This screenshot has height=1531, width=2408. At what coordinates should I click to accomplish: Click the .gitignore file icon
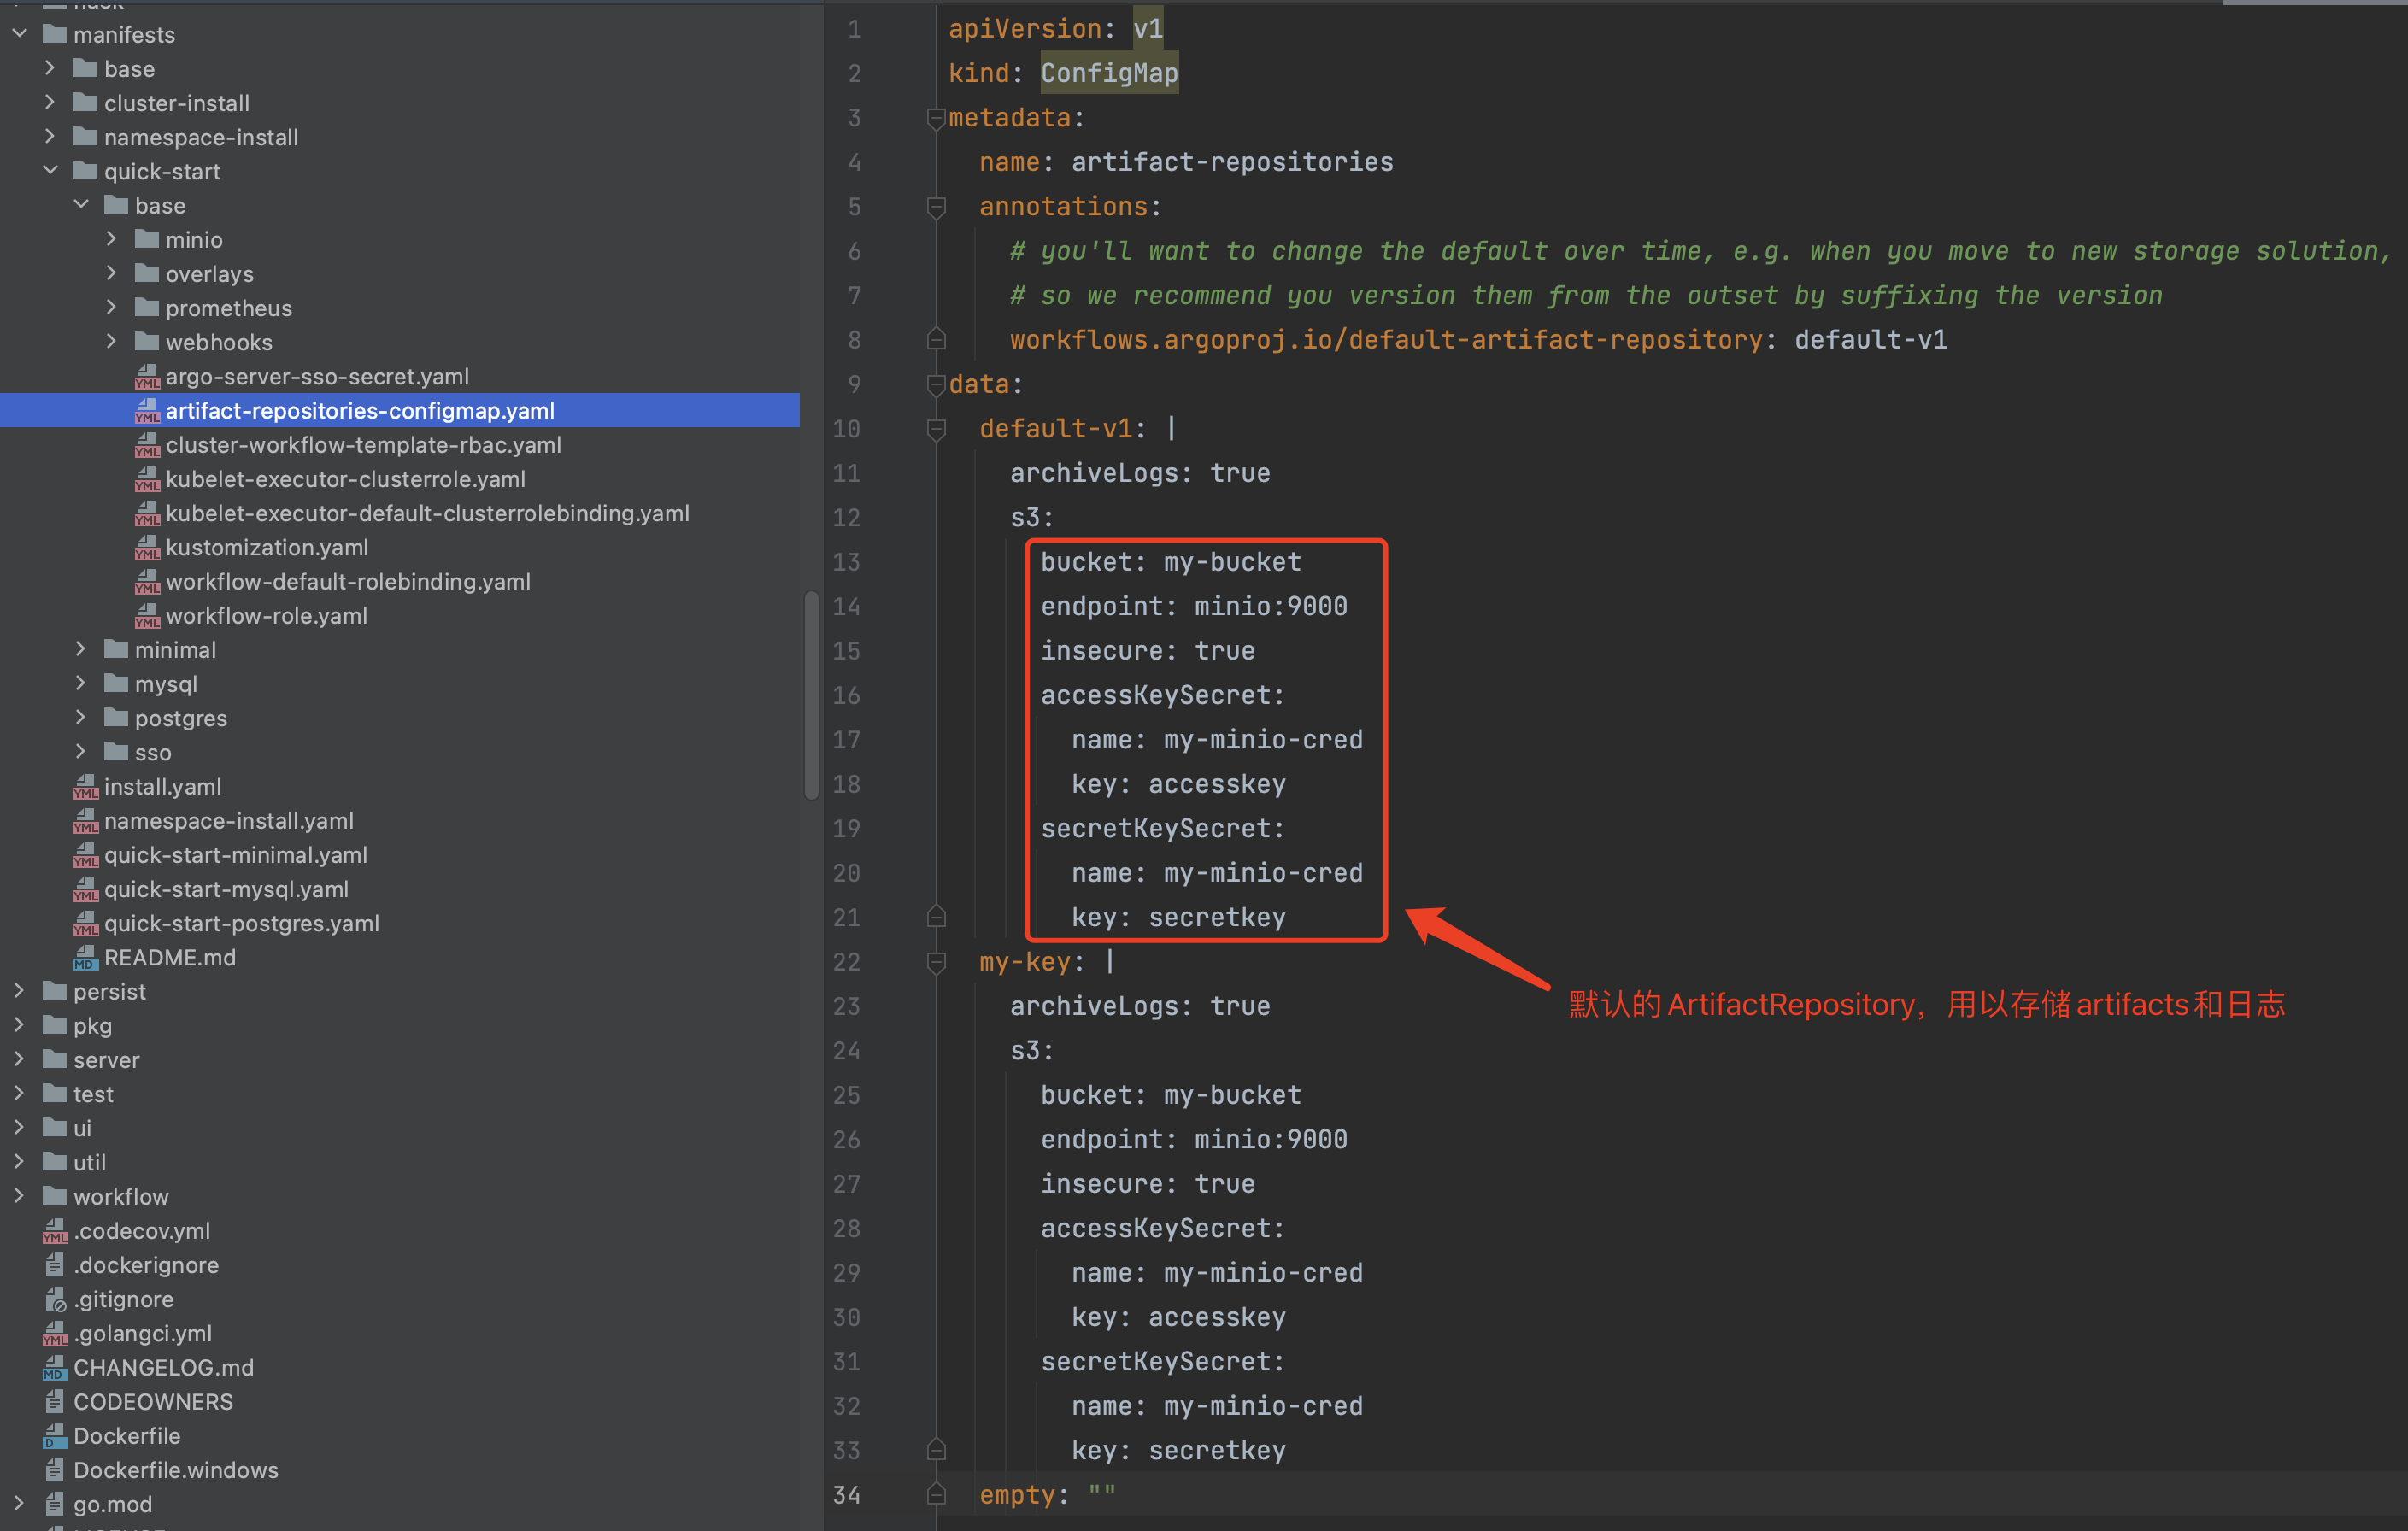[x=55, y=1299]
